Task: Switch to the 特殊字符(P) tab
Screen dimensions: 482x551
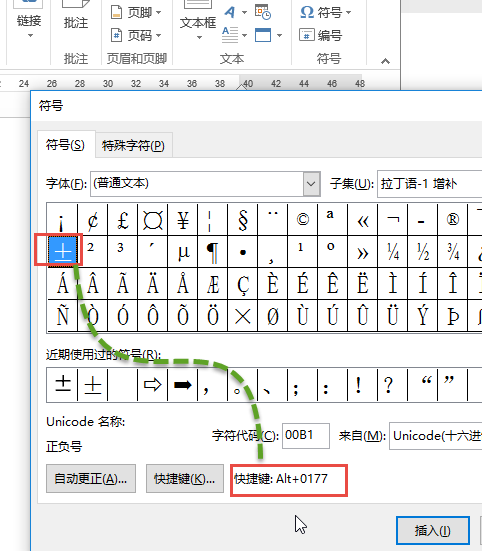Action: [x=133, y=145]
